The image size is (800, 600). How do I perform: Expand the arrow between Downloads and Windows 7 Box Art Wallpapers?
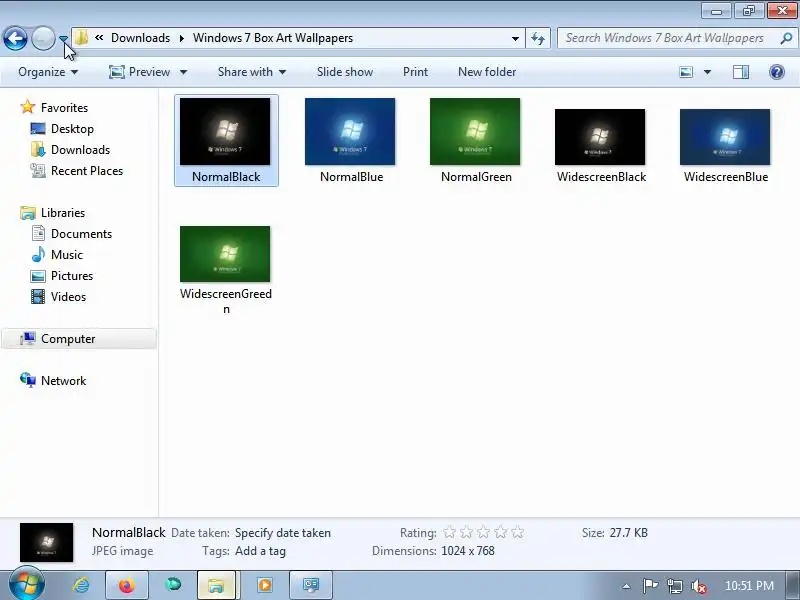click(x=182, y=38)
